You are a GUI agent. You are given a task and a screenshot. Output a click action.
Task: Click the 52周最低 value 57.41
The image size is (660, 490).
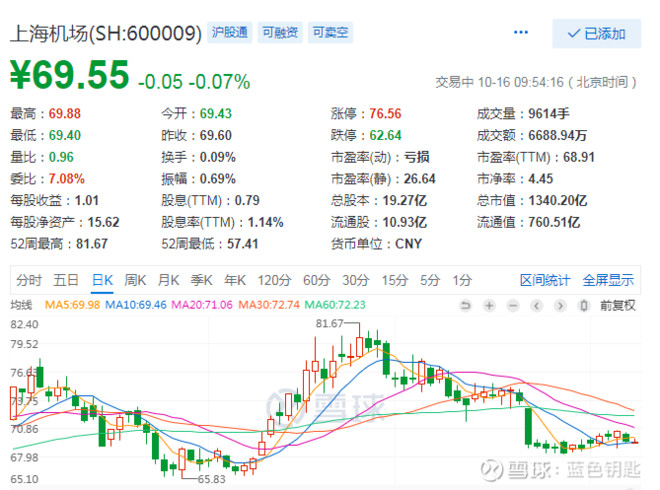[x=243, y=244]
